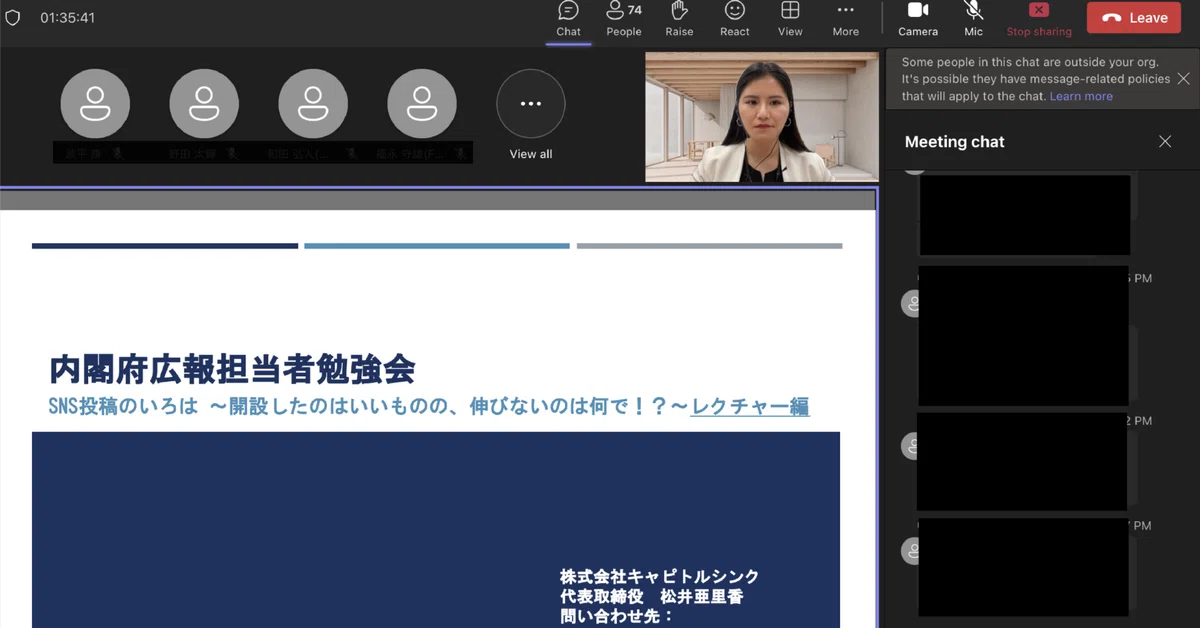
Task: Select the fourth participant avatar
Action: point(422,103)
